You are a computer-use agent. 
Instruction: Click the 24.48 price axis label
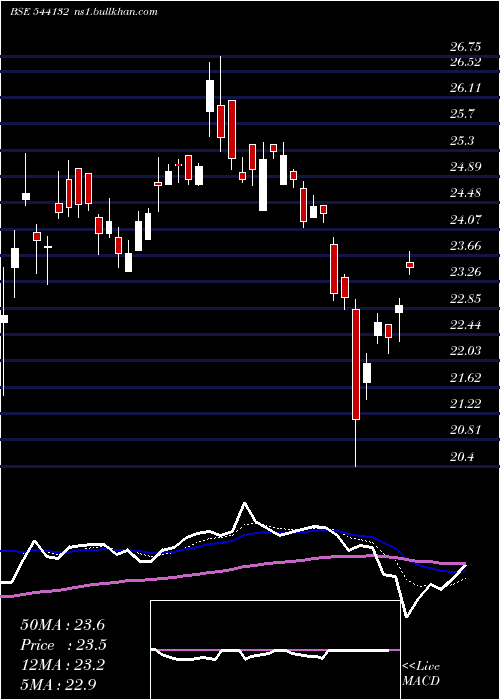(x=465, y=193)
